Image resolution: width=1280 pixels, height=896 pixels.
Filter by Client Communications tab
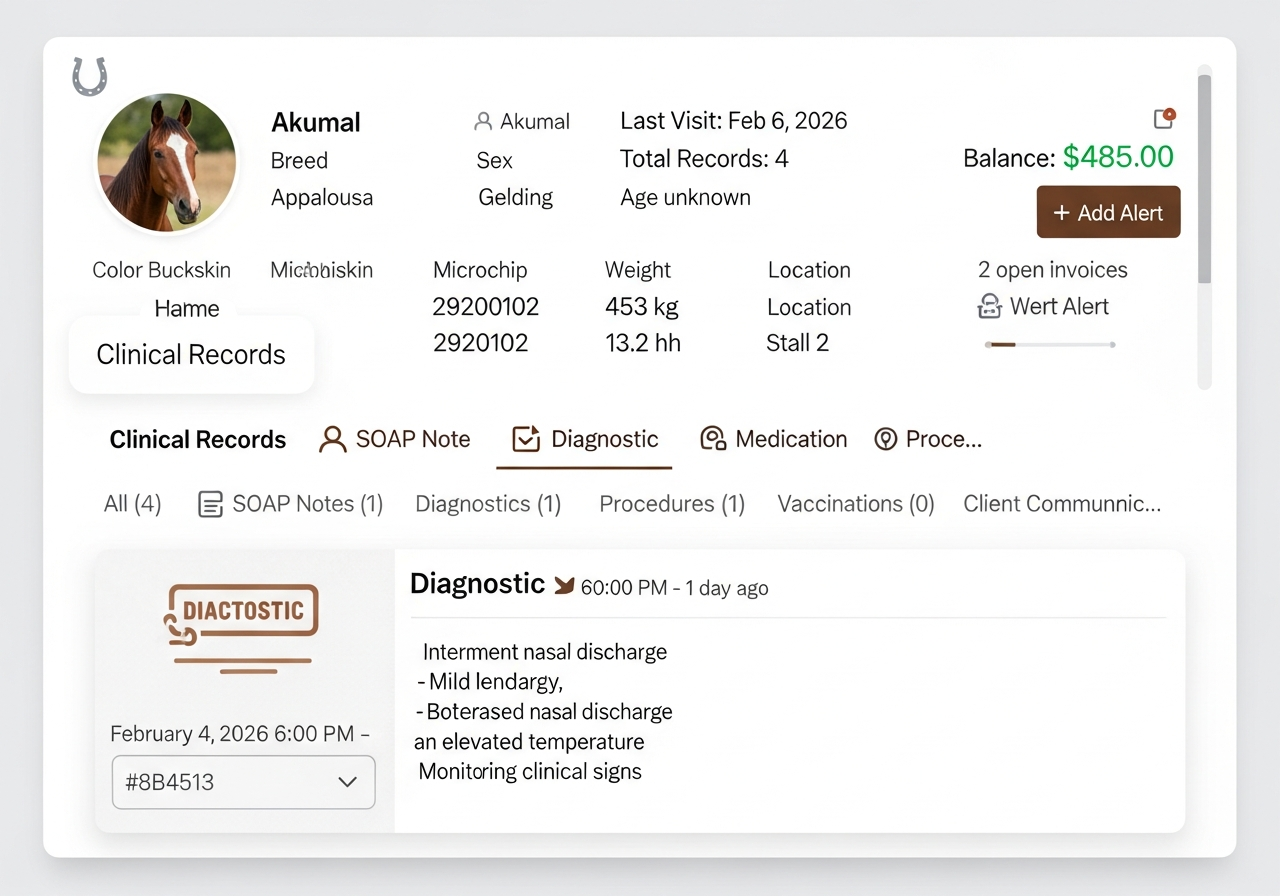pos(1062,504)
